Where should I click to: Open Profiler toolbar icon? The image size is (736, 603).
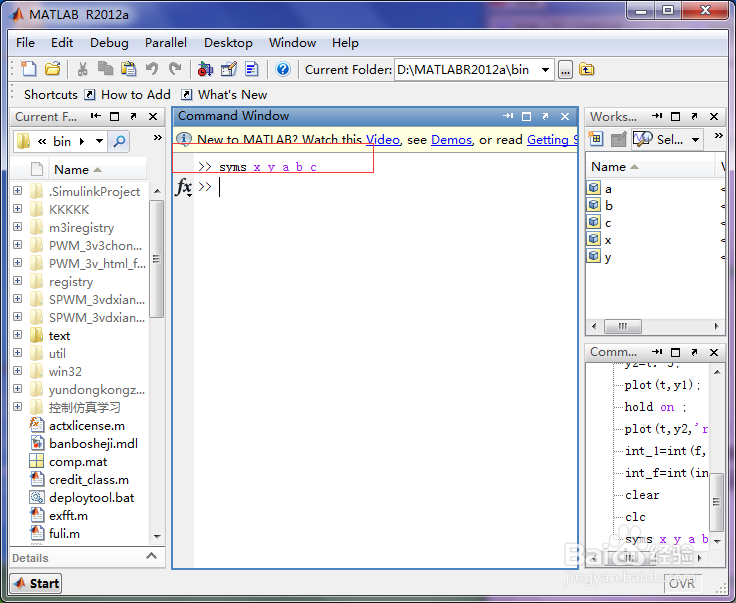(x=252, y=69)
